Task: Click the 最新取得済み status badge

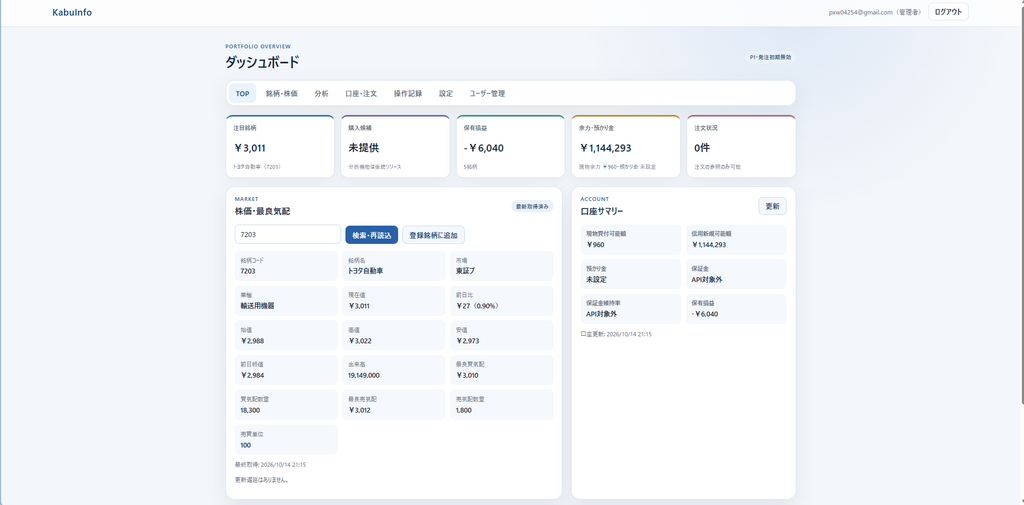Action: tap(532, 206)
